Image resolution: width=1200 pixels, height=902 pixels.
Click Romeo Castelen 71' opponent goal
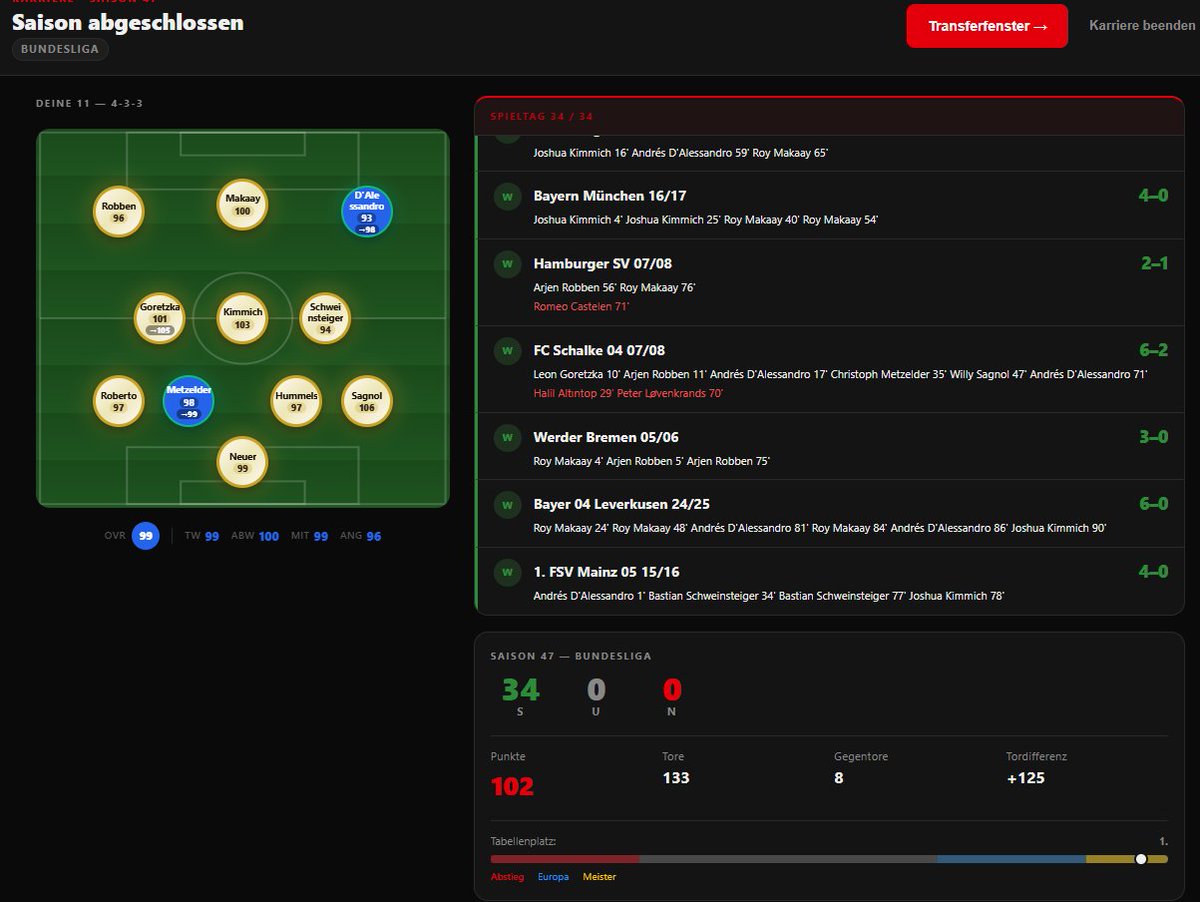pos(581,307)
